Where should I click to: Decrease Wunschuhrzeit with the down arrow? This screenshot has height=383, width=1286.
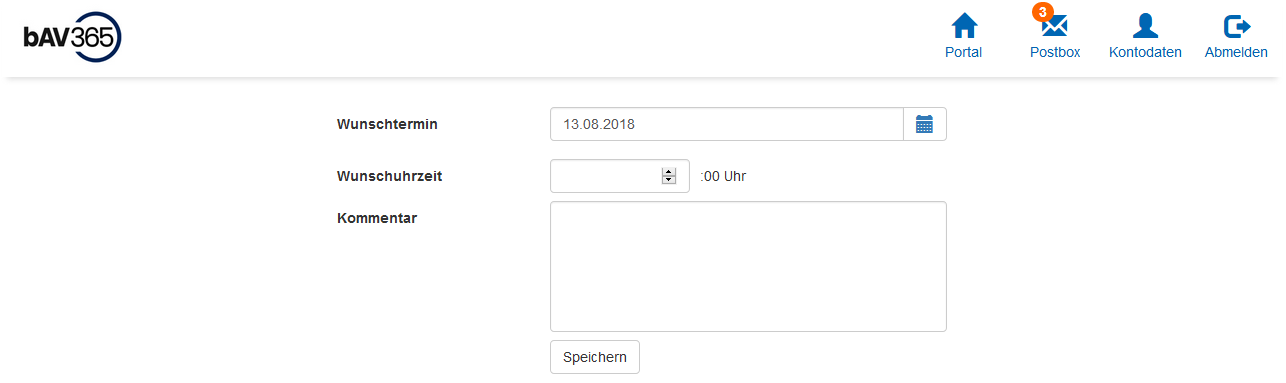[x=669, y=180]
